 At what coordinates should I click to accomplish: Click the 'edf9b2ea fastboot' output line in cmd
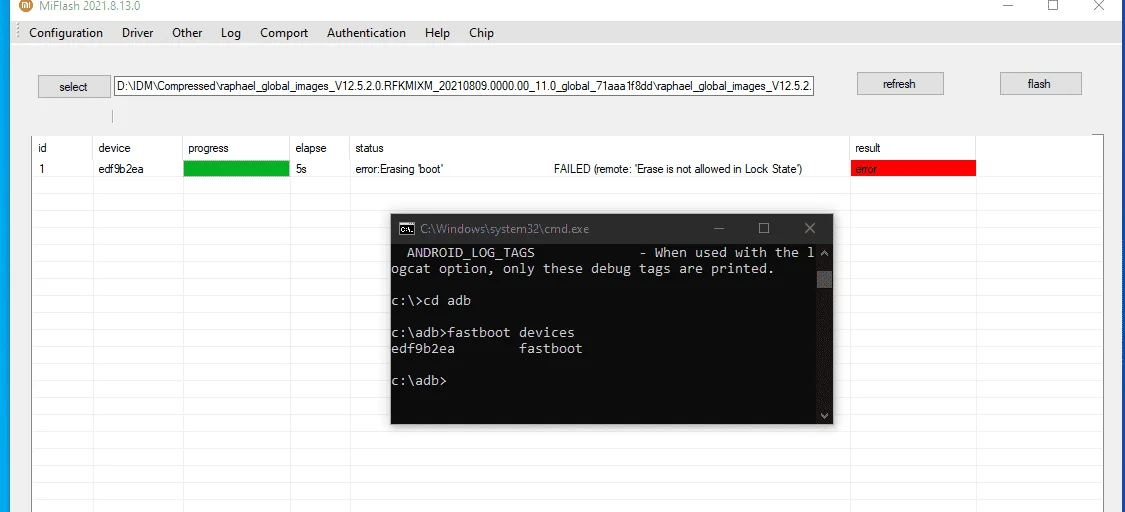pos(486,349)
